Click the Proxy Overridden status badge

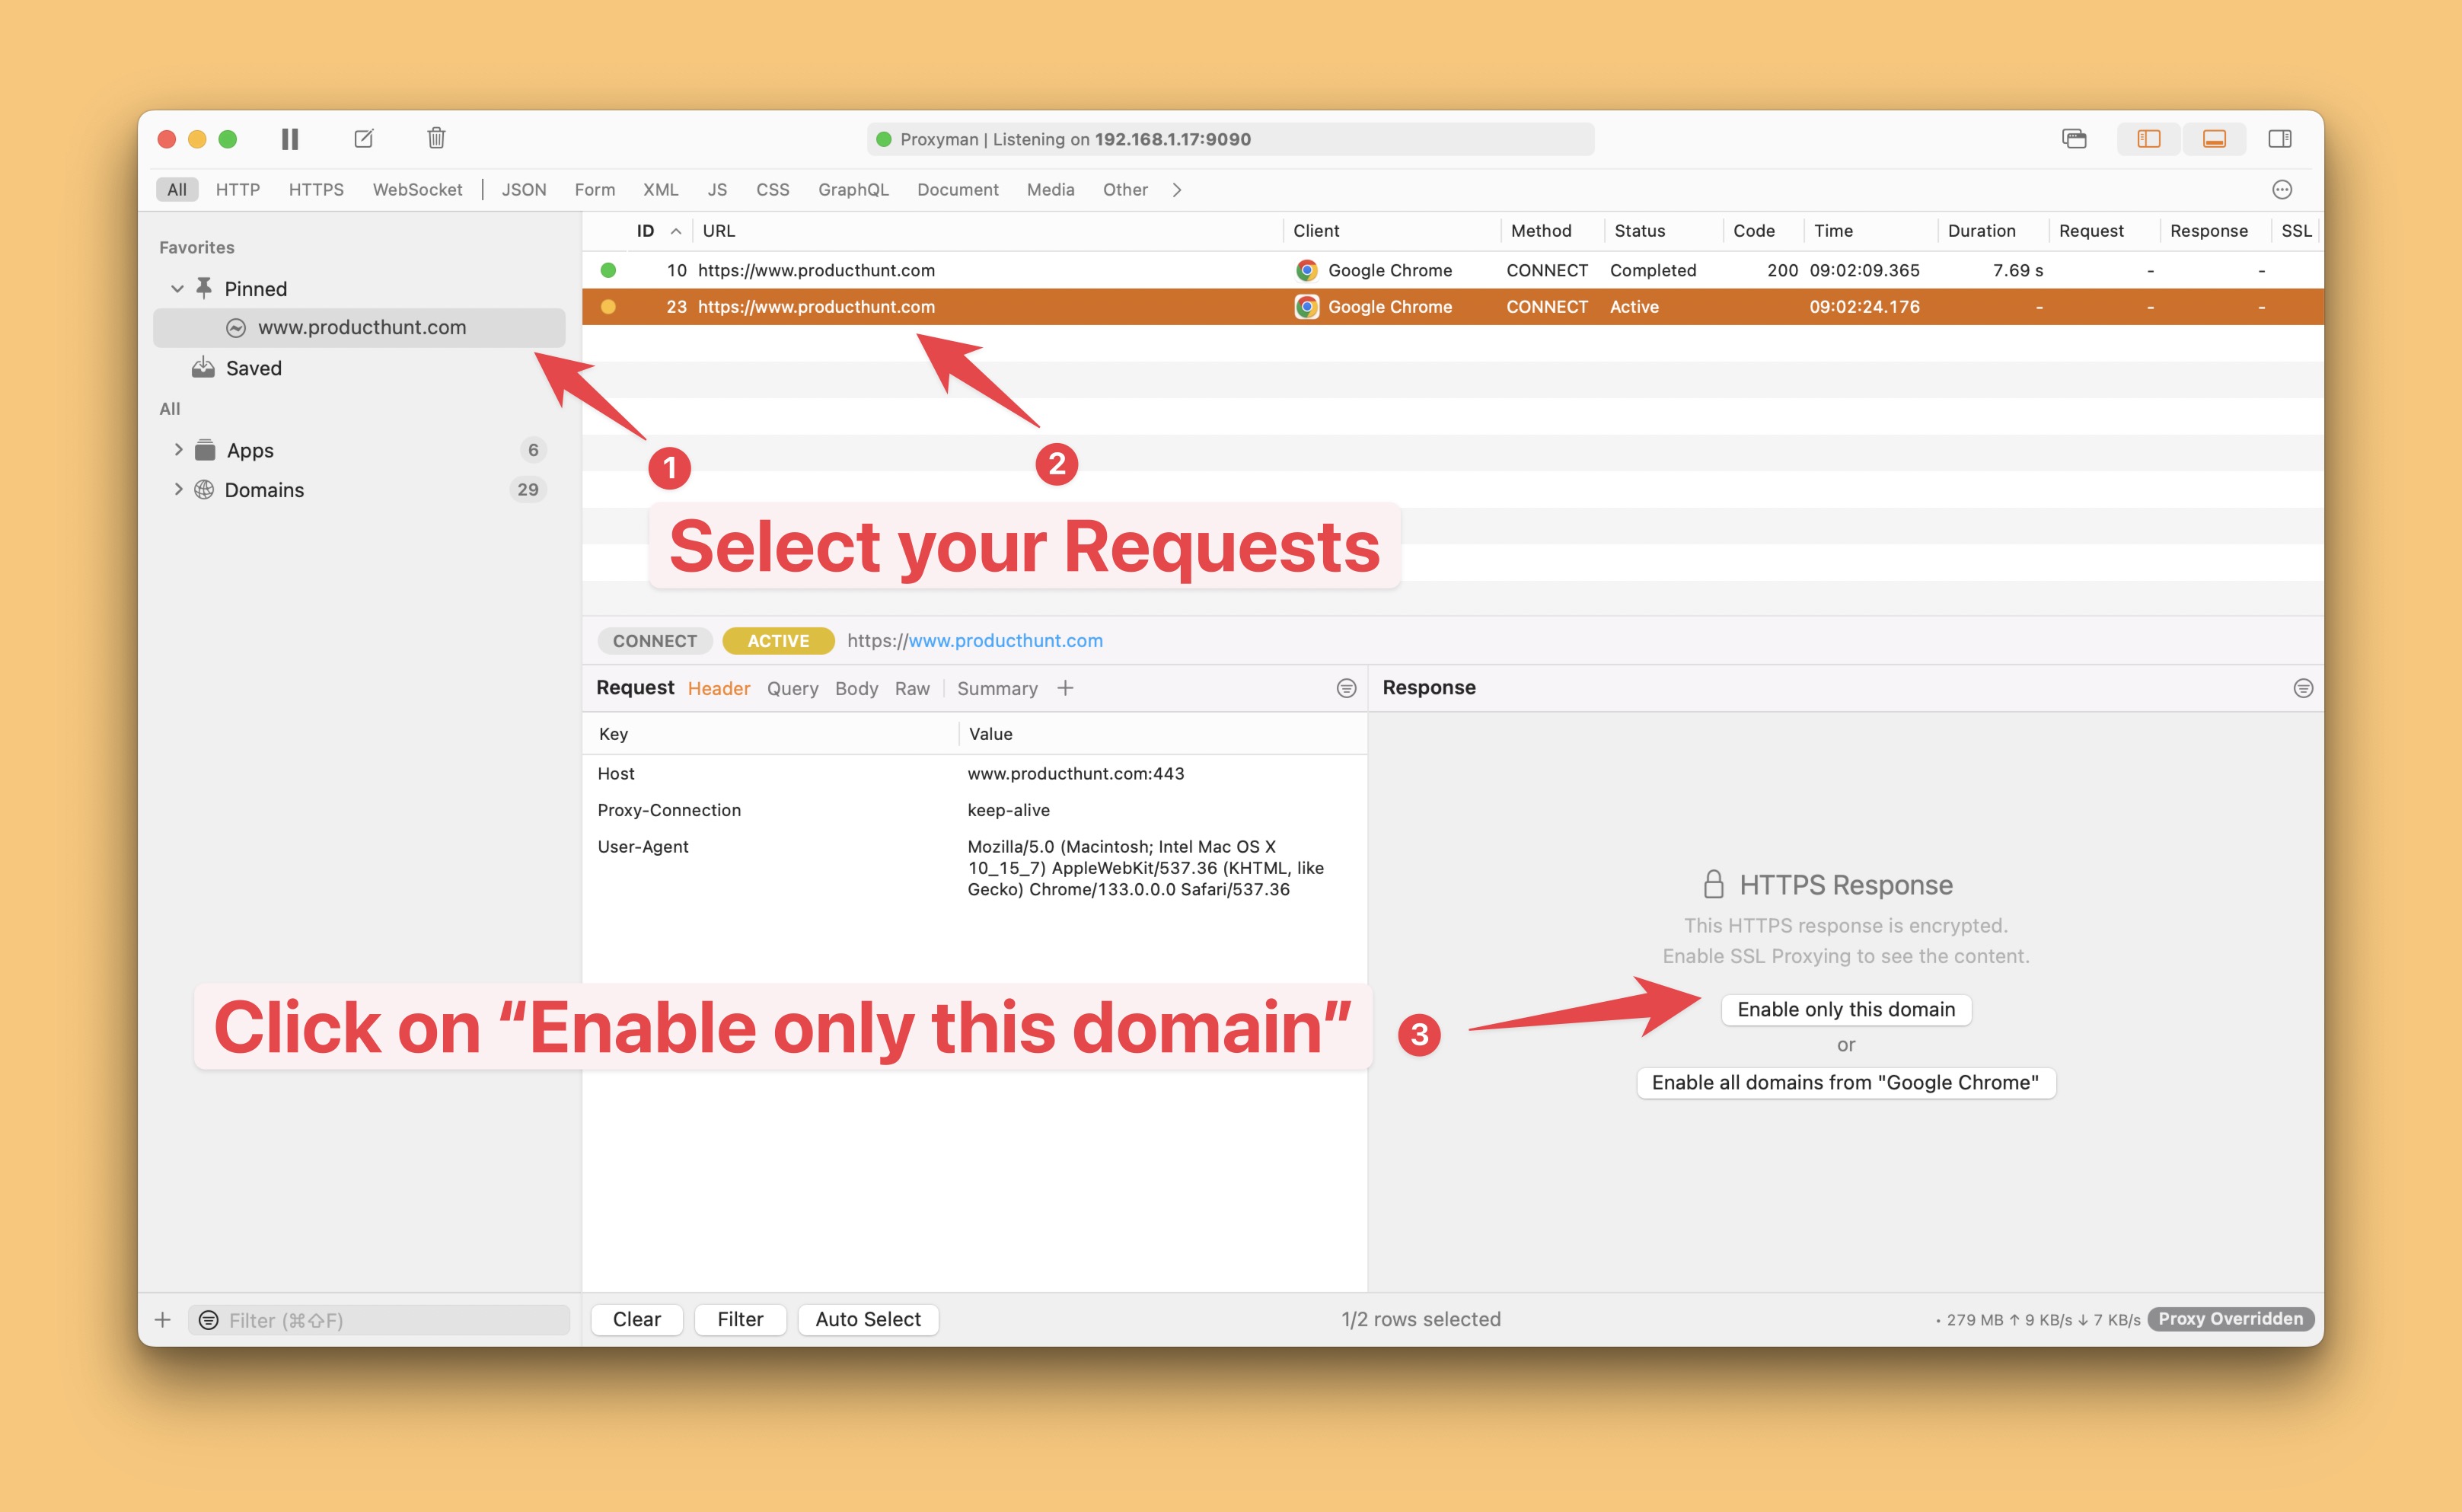[x=2230, y=1319]
